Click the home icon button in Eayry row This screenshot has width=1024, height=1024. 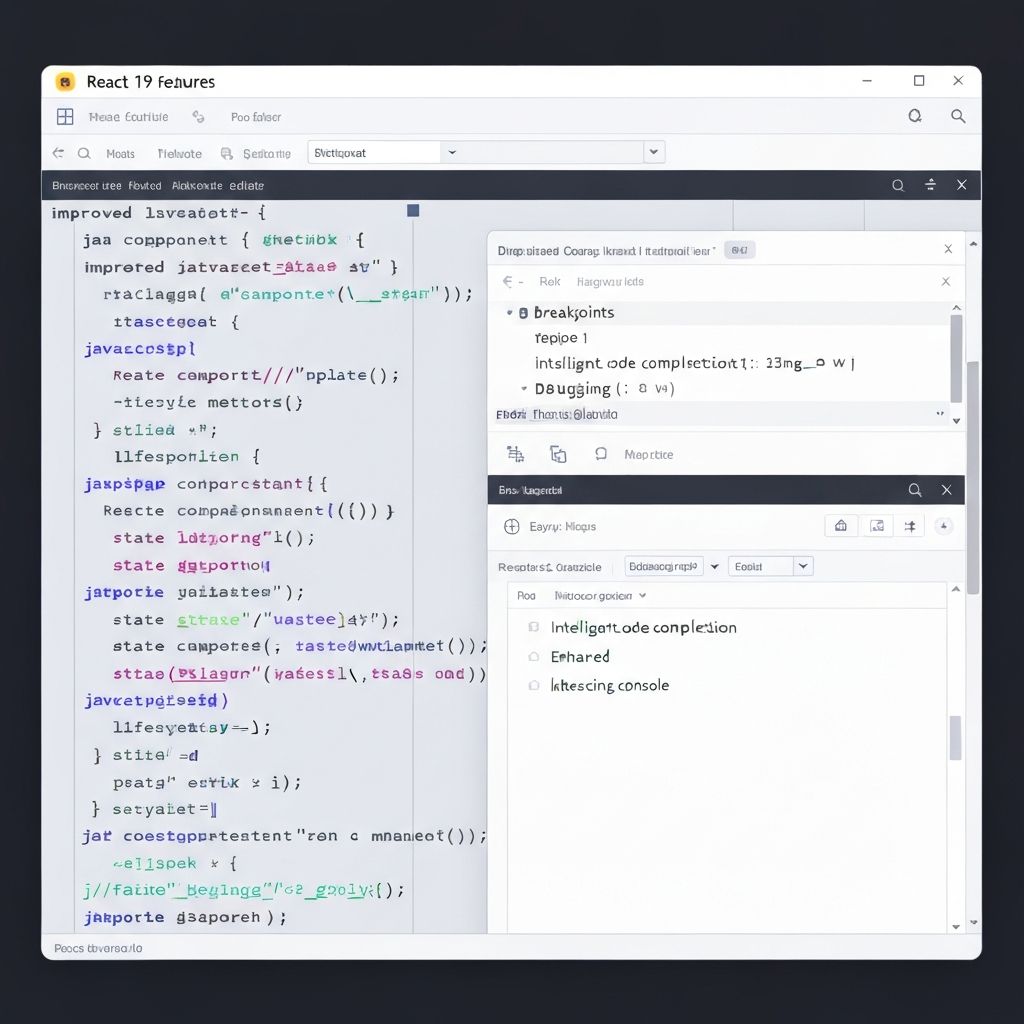[841, 526]
